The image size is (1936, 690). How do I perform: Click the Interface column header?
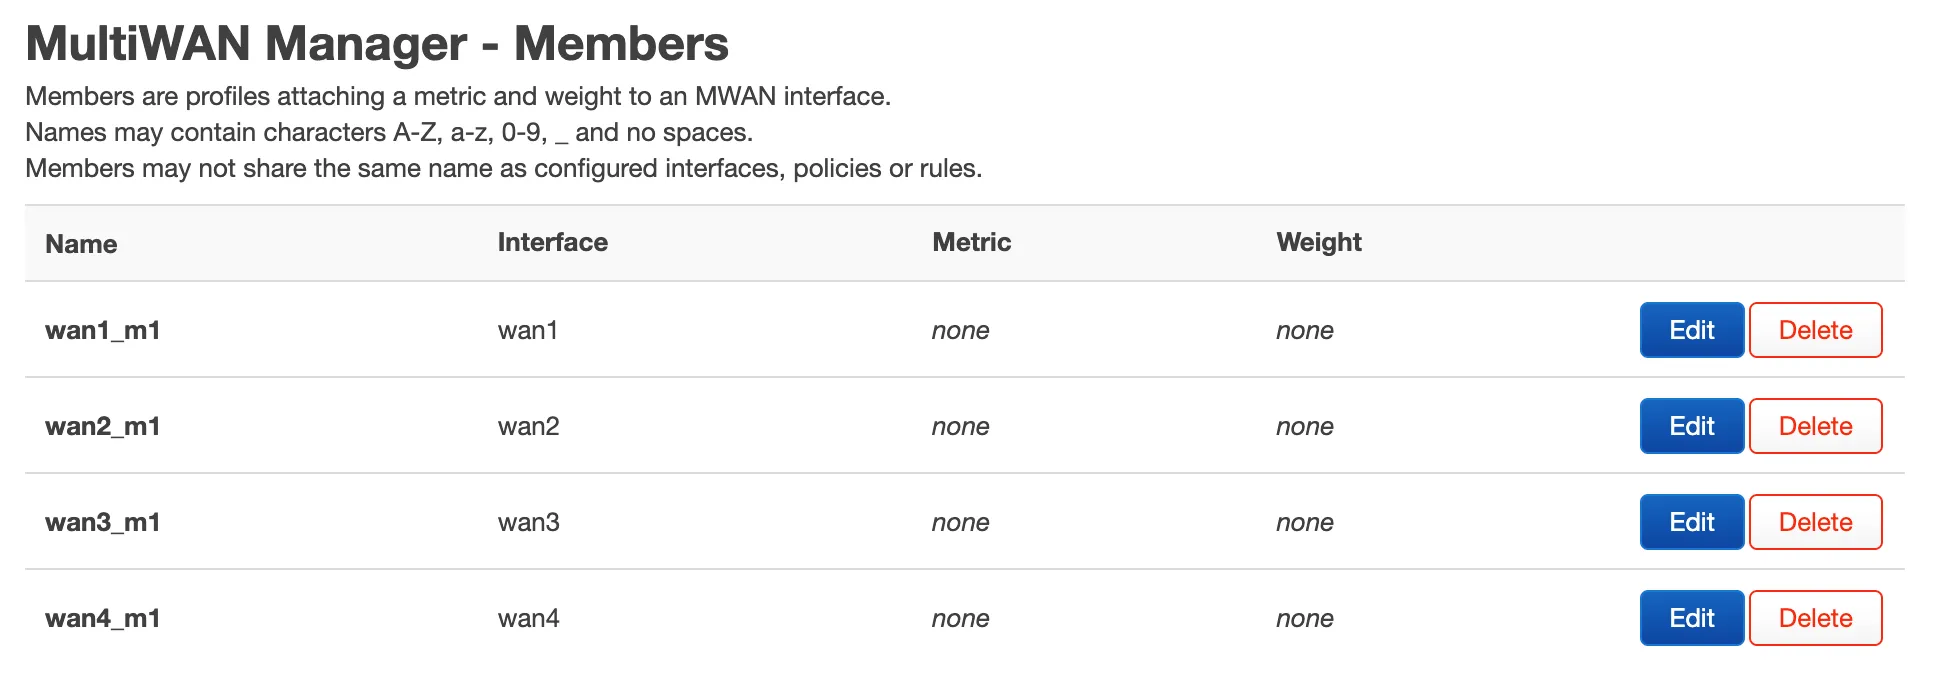click(x=552, y=242)
